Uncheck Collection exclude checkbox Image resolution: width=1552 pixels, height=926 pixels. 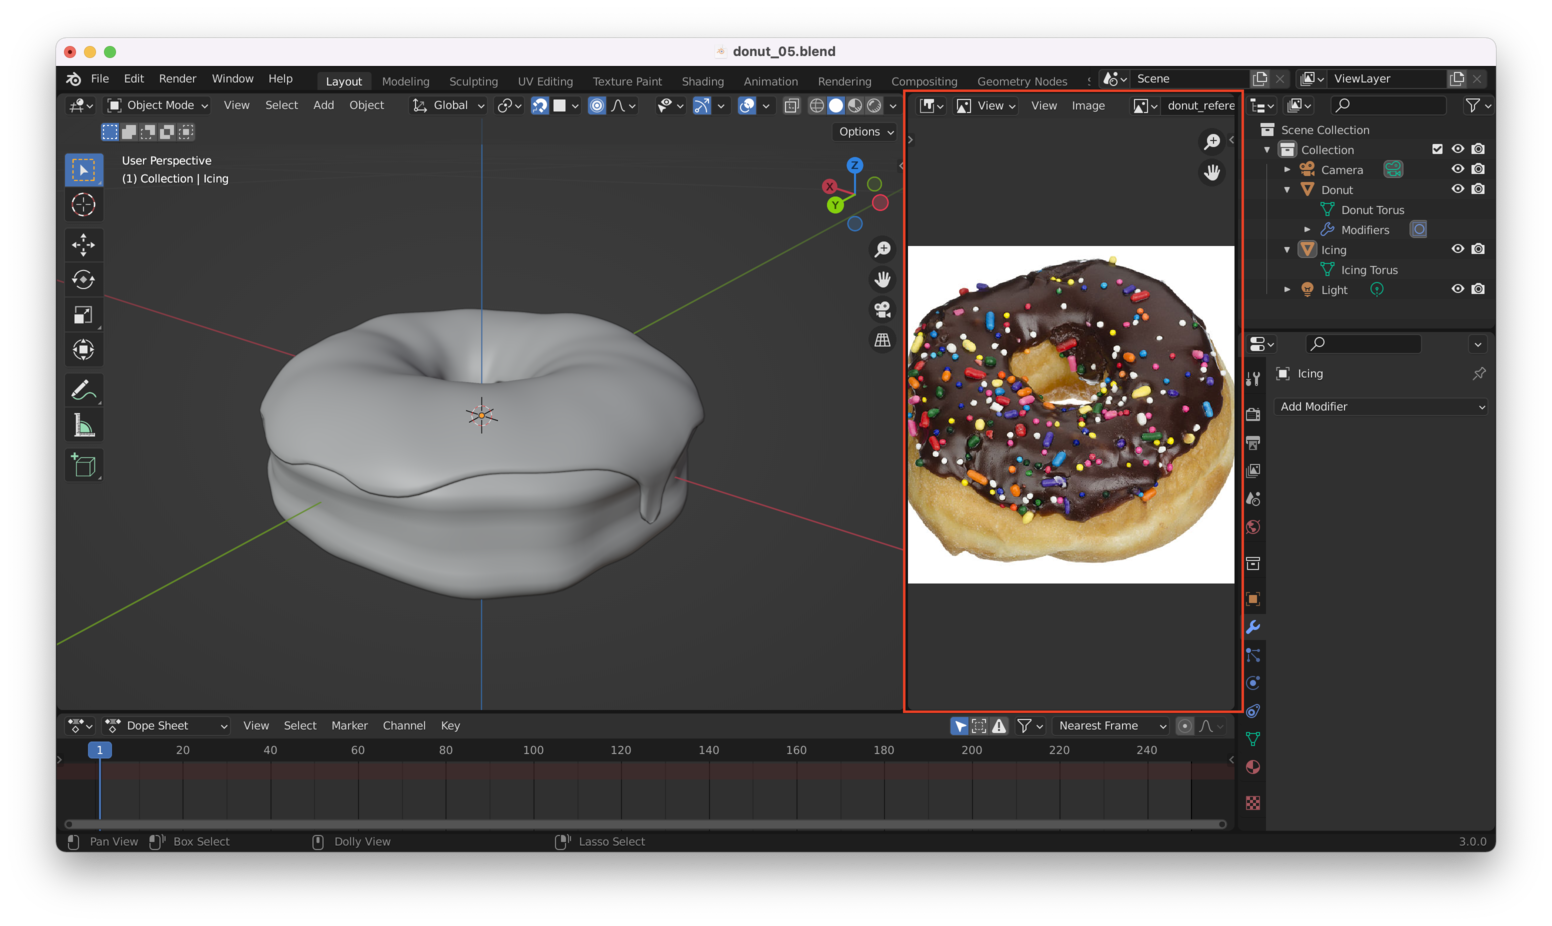(x=1437, y=149)
